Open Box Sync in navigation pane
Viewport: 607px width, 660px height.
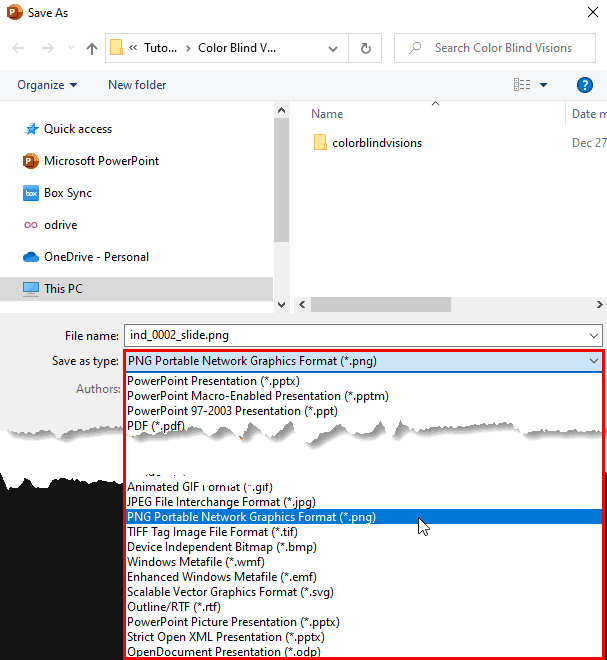point(67,193)
